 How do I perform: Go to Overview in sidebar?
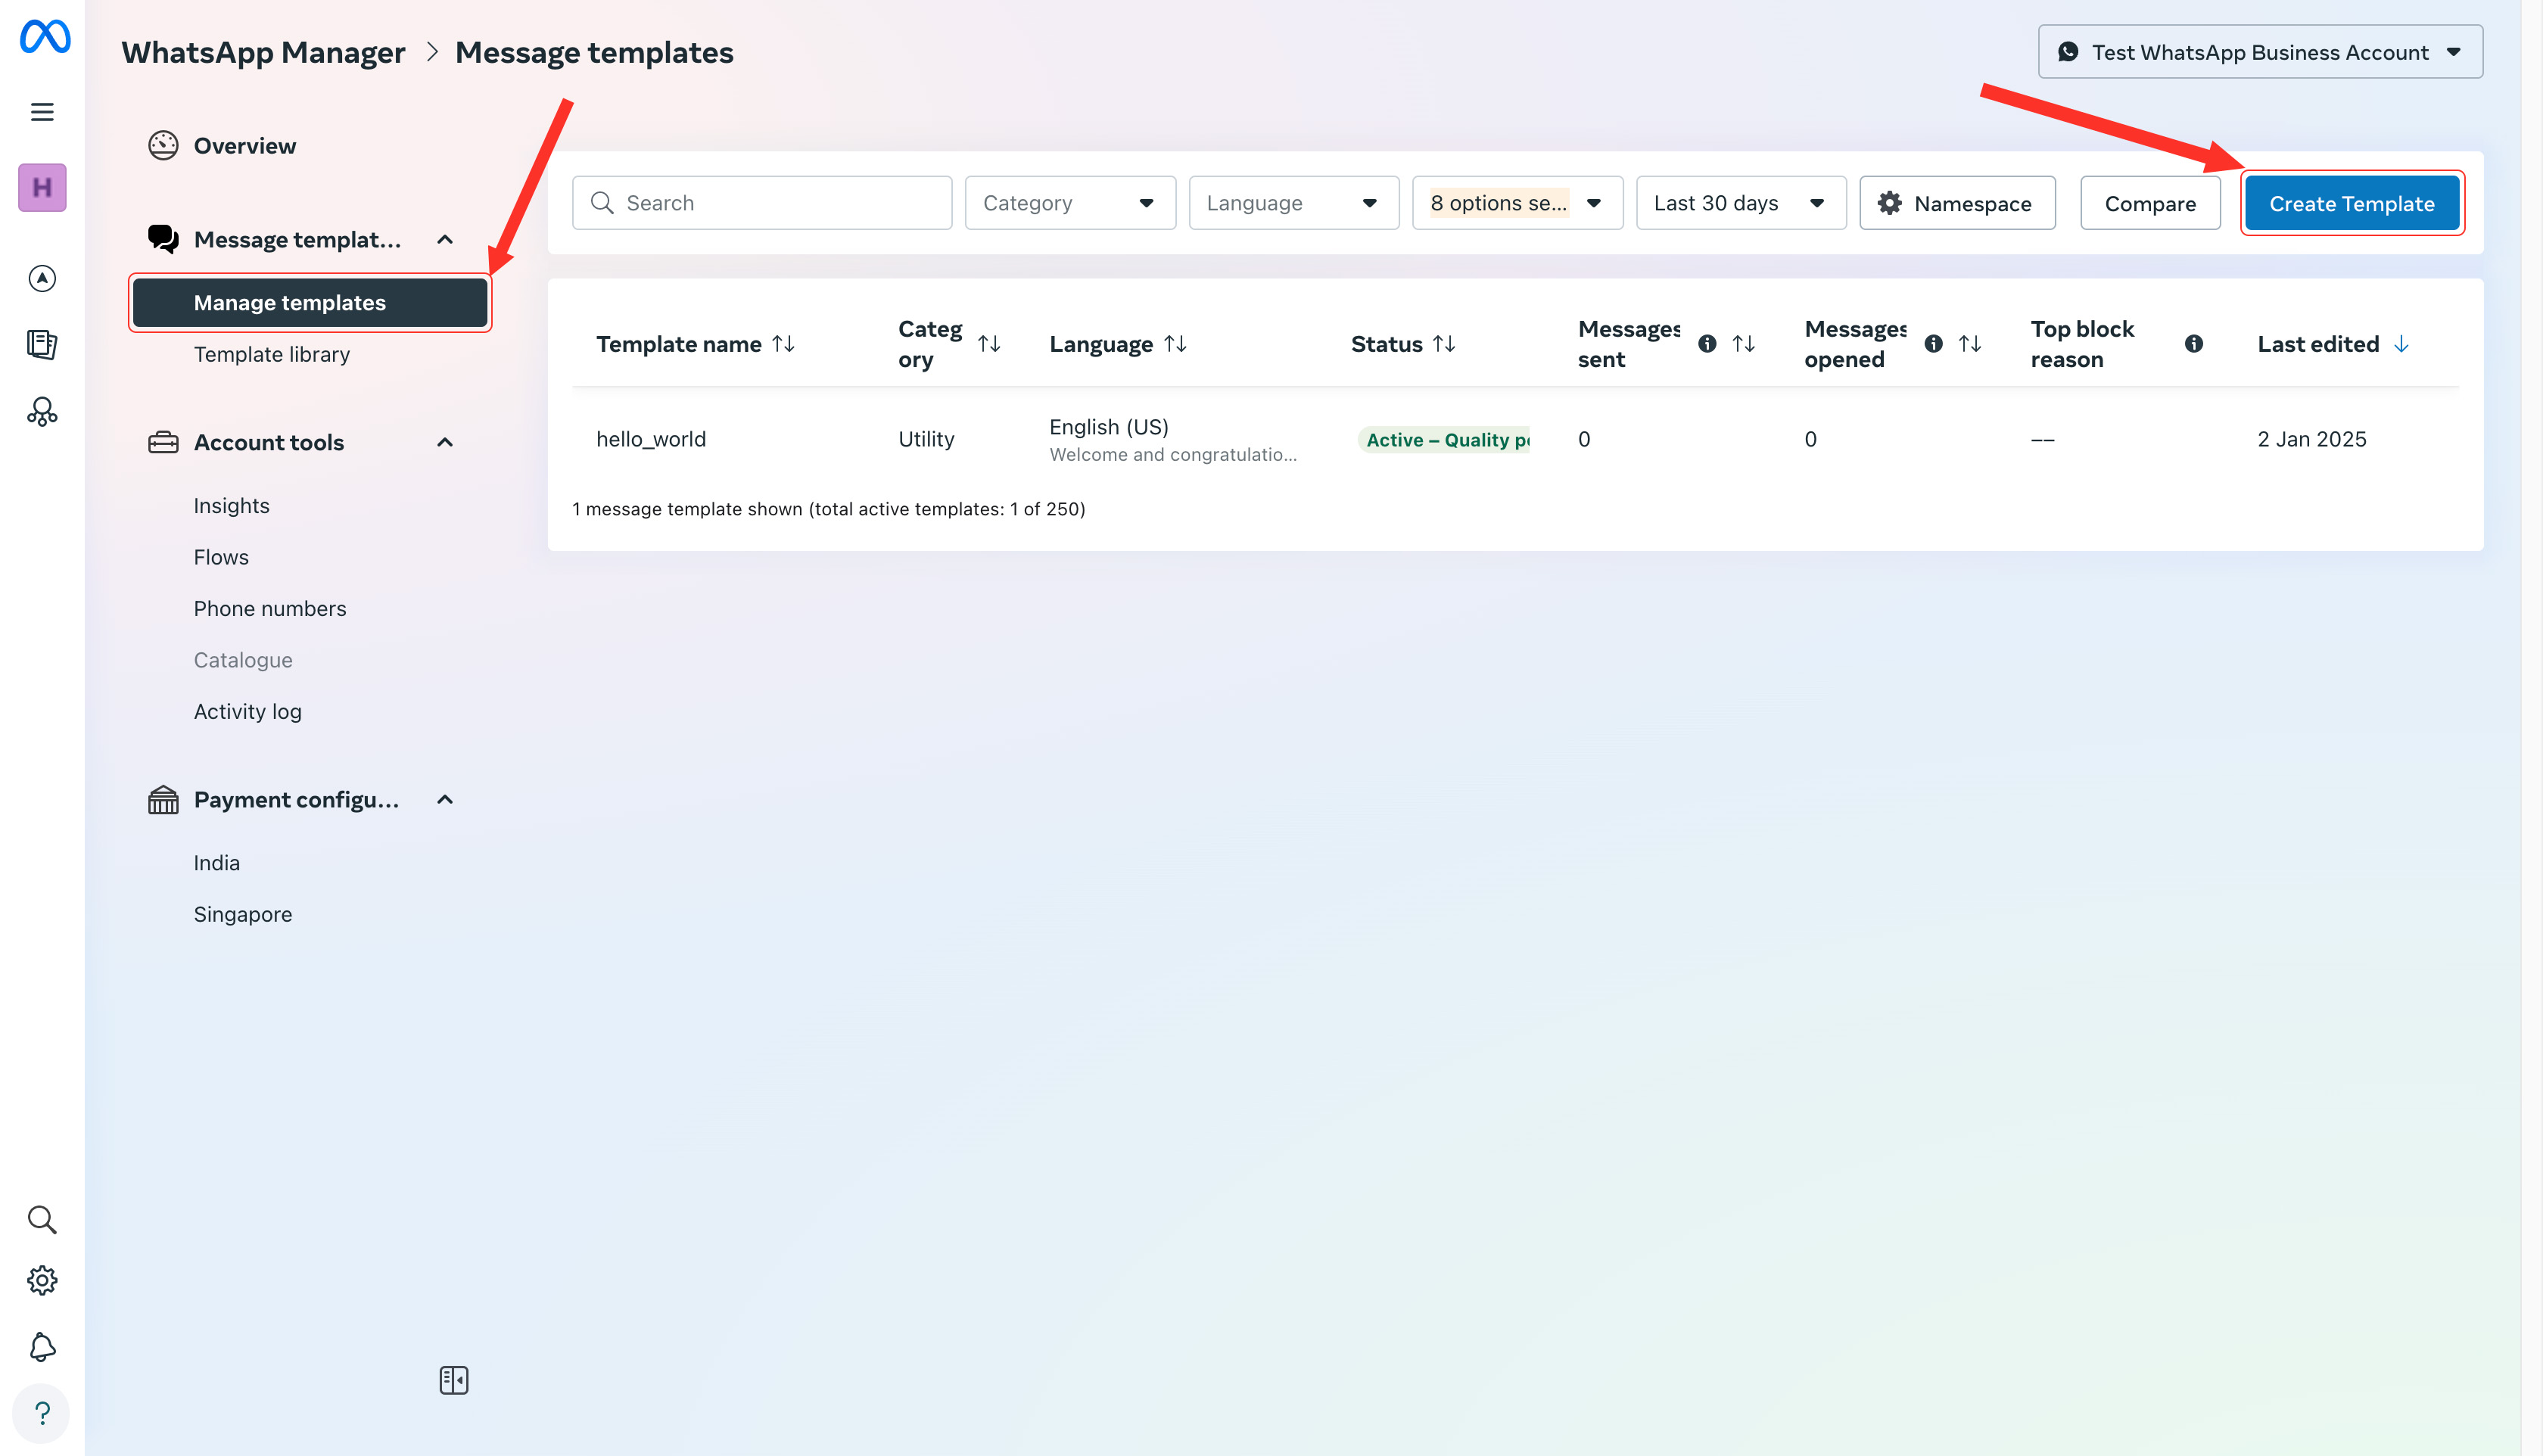coord(245,146)
